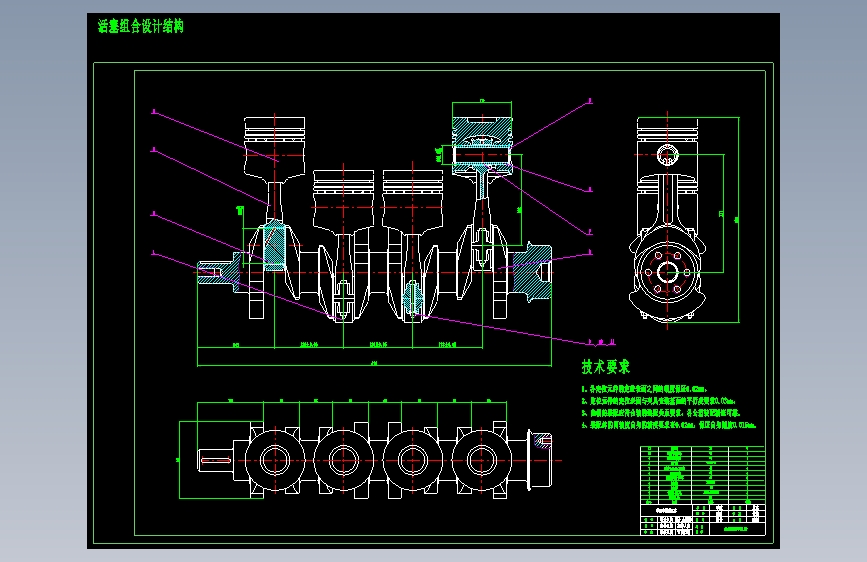
Task: Select the piston pin hole in side view
Action: click(x=667, y=154)
